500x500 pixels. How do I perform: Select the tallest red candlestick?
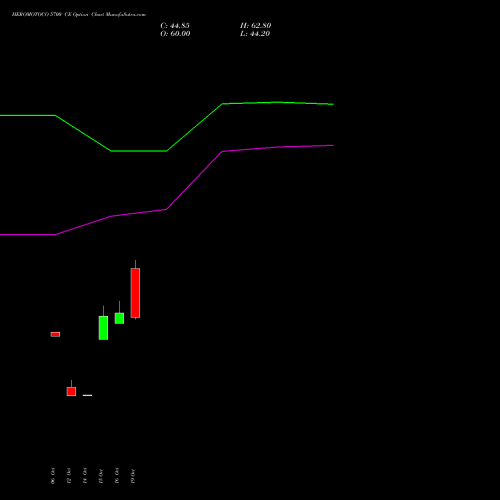tap(135, 293)
